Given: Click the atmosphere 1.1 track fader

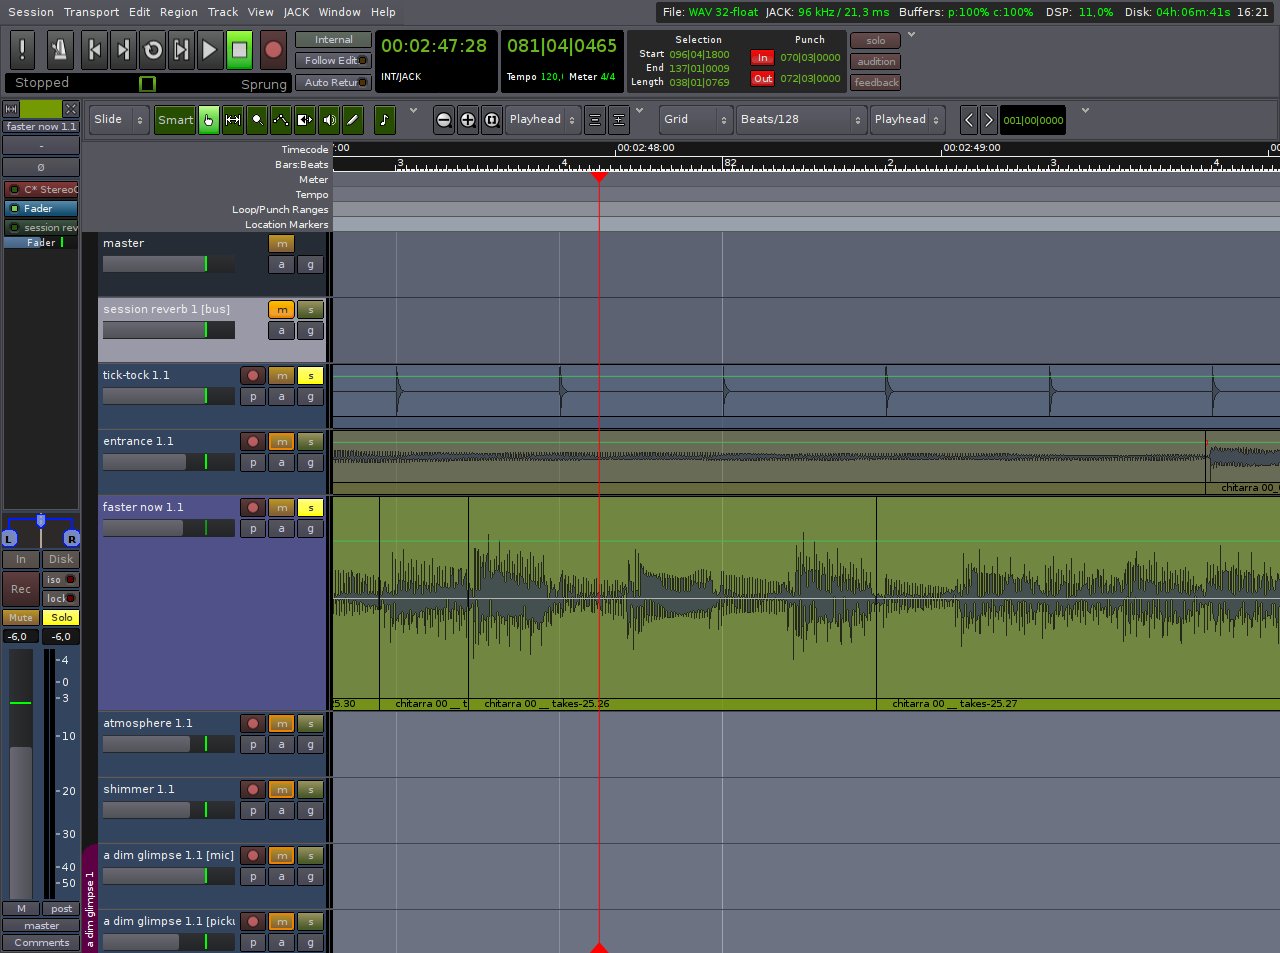Looking at the screenshot, I should pos(168,744).
